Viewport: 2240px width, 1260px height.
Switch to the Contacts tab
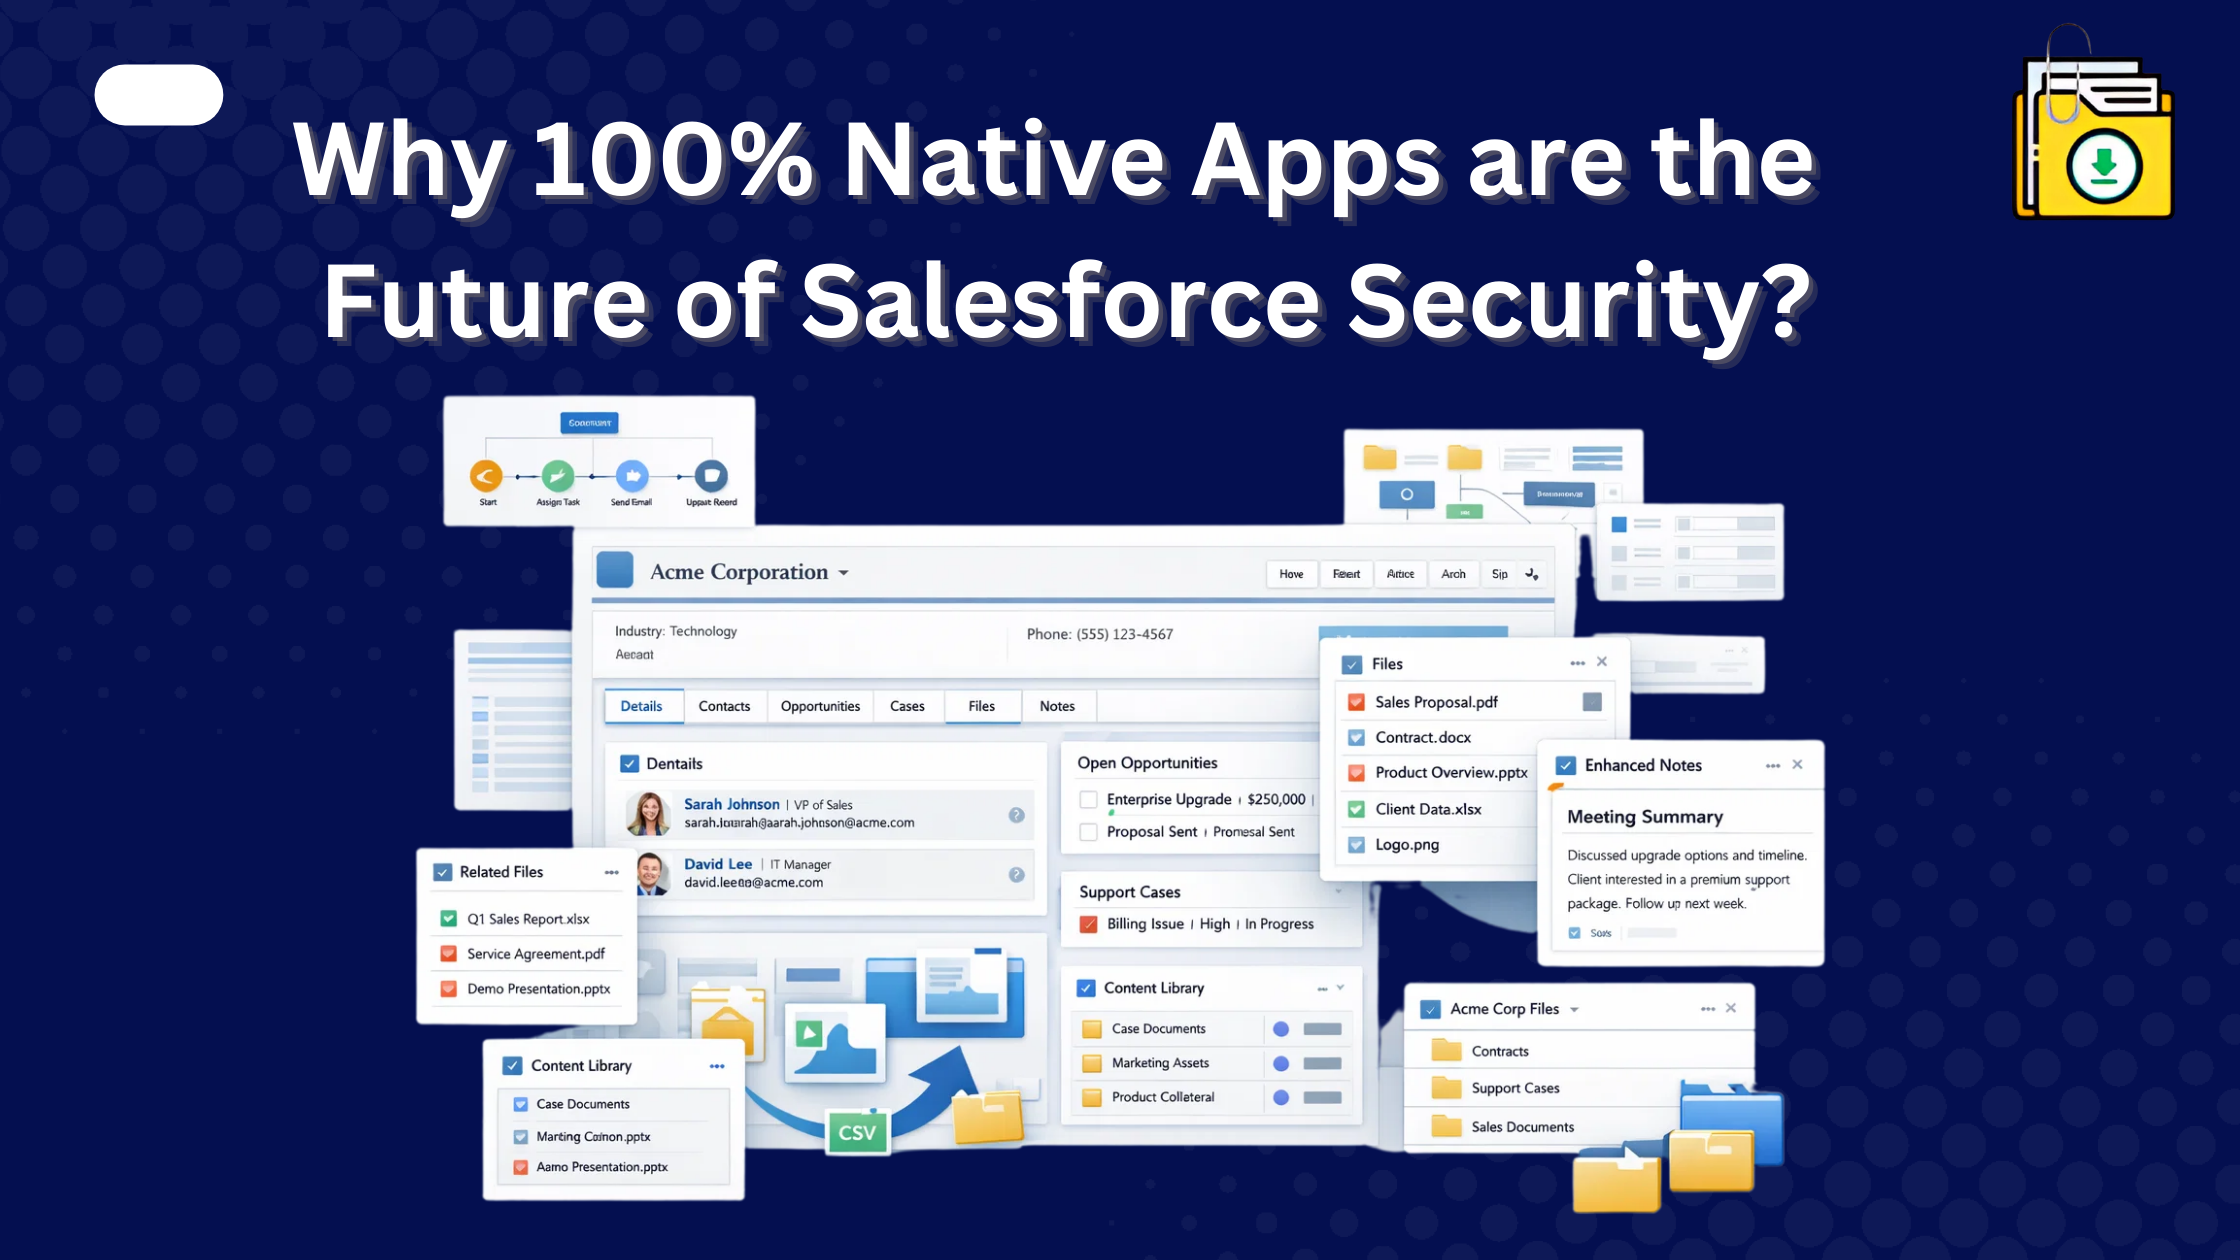[x=724, y=706]
